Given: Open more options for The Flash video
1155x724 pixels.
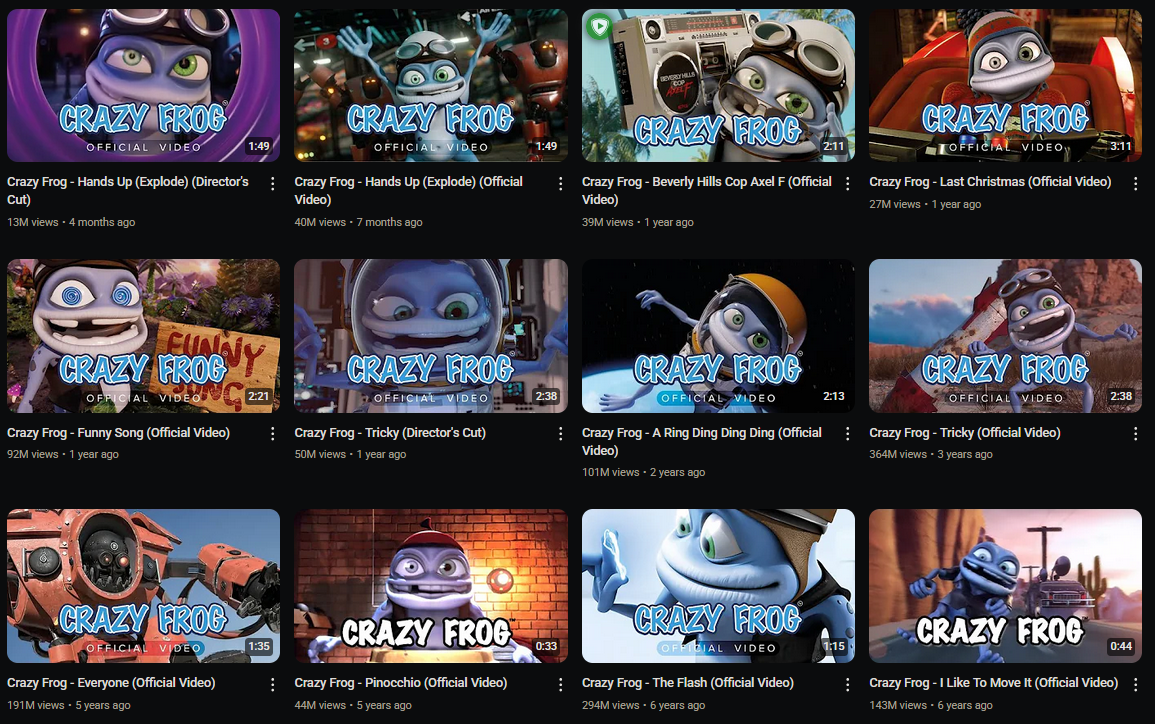Looking at the screenshot, I should pos(848,684).
